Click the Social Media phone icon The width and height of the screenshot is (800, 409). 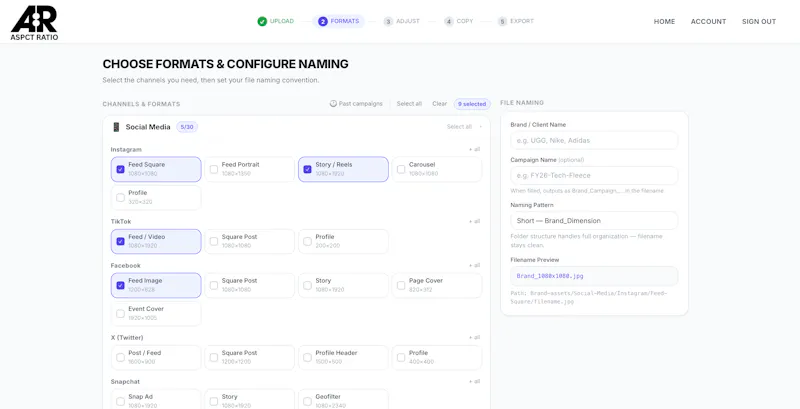(116, 127)
